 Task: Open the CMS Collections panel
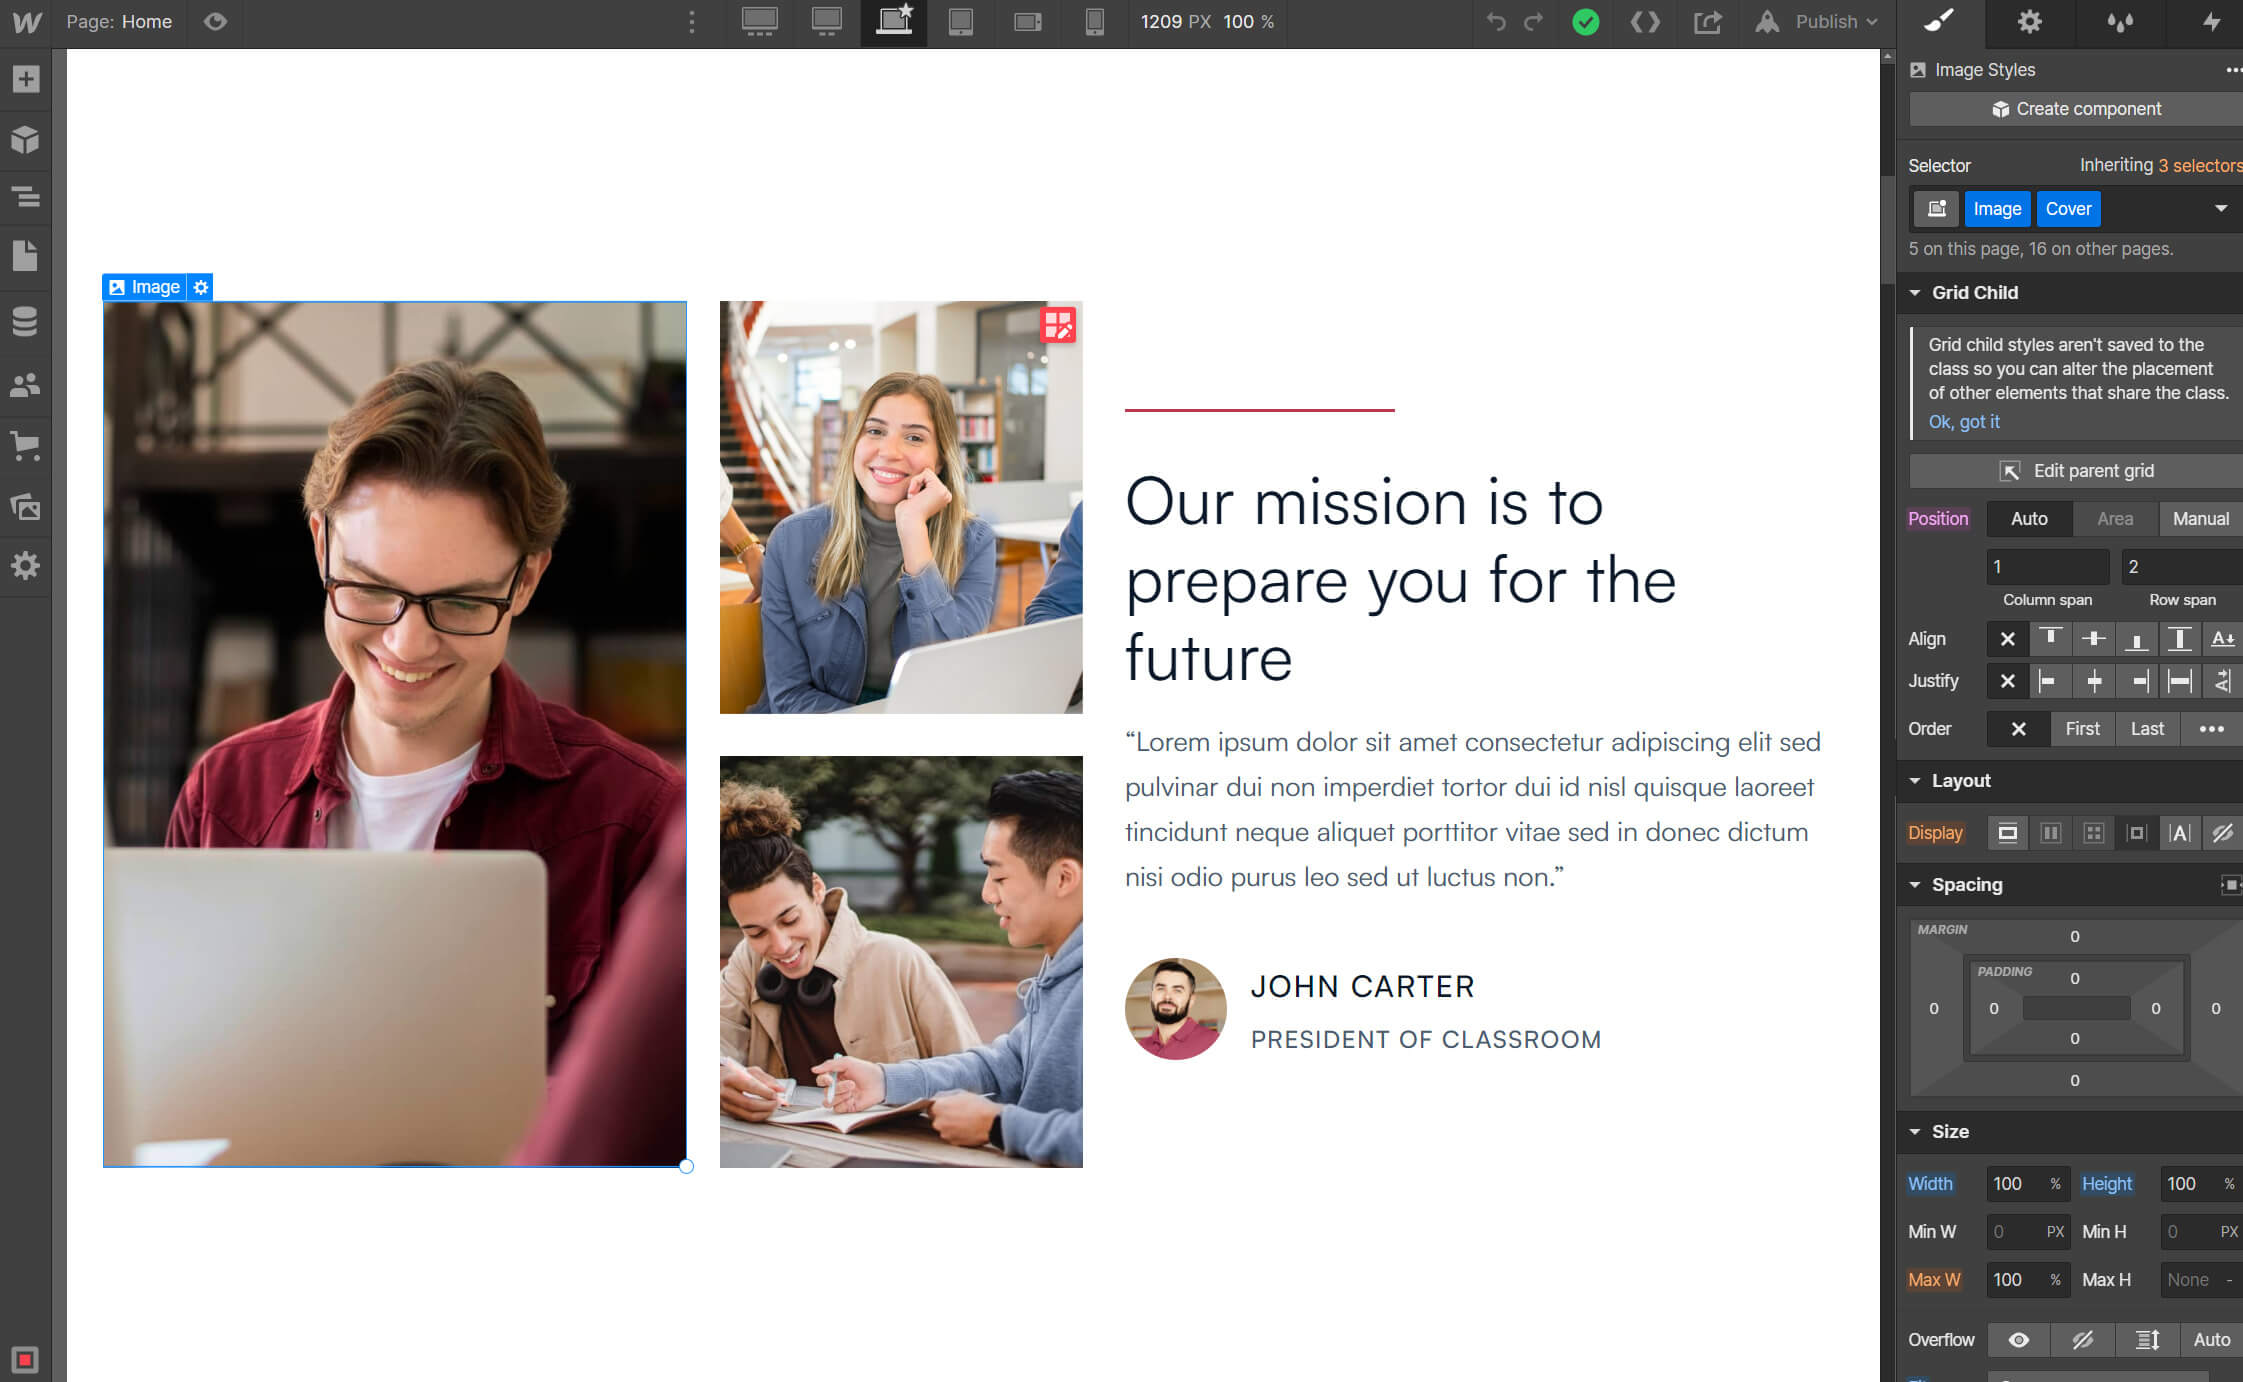[x=25, y=321]
